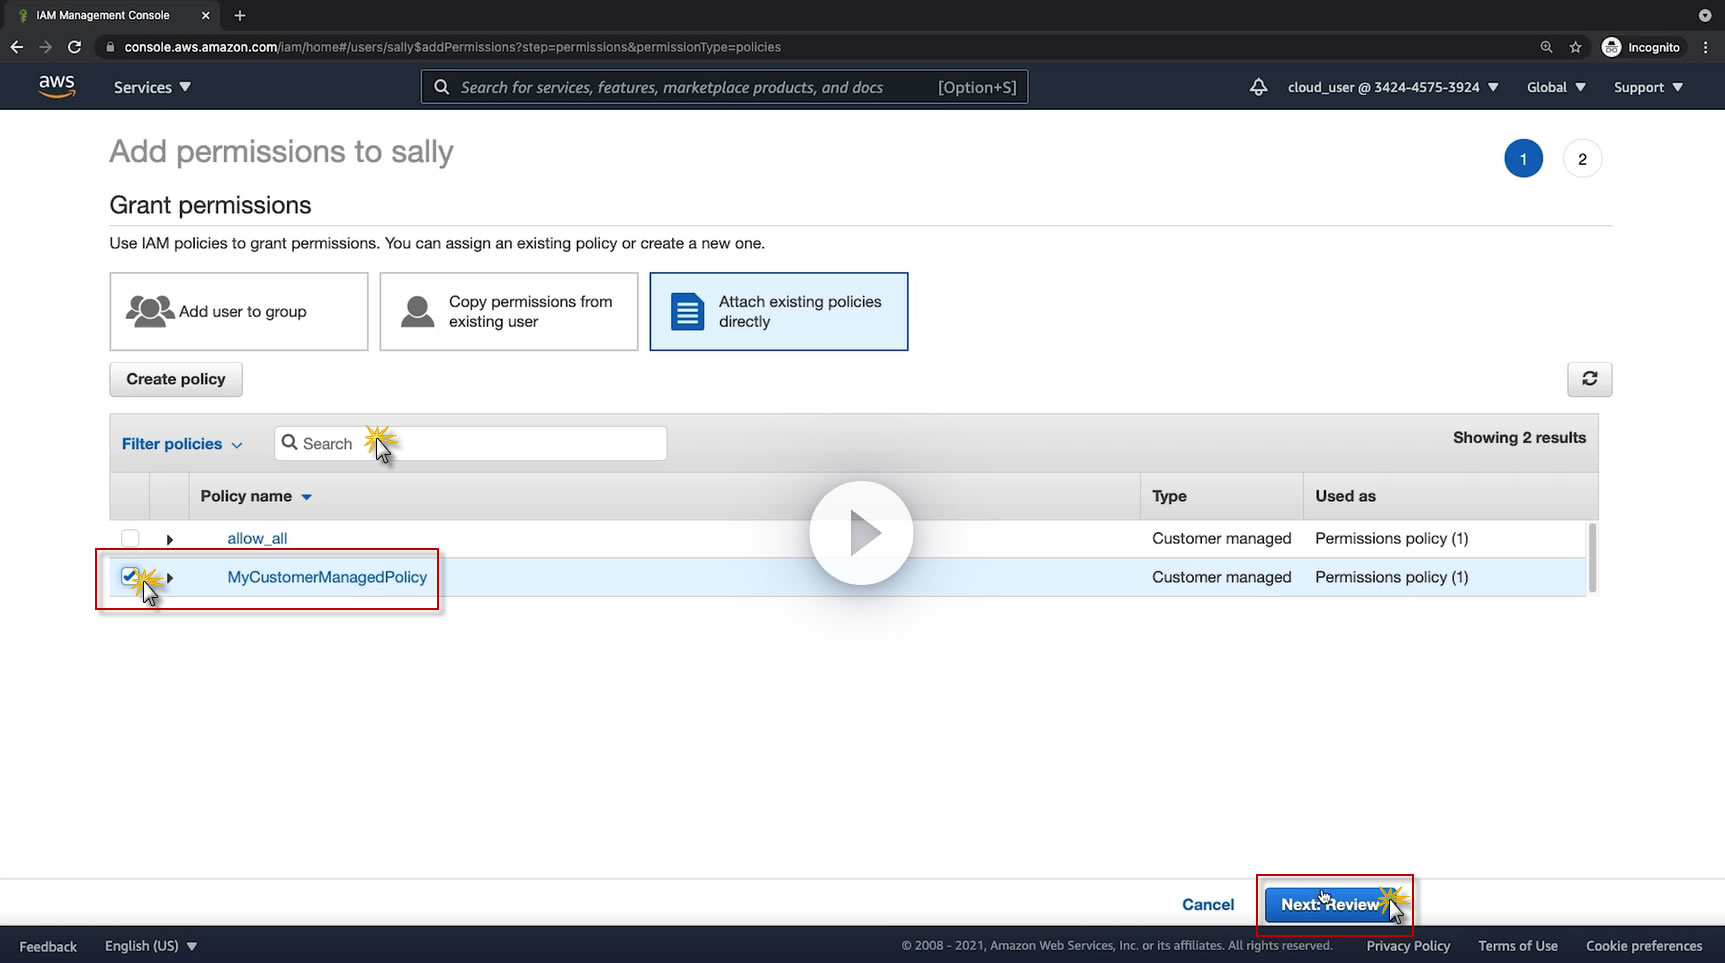The width and height of the screenshot is (1725, 963).
Task: Click the policy table scrollbar
Action: coord(1592,558)
